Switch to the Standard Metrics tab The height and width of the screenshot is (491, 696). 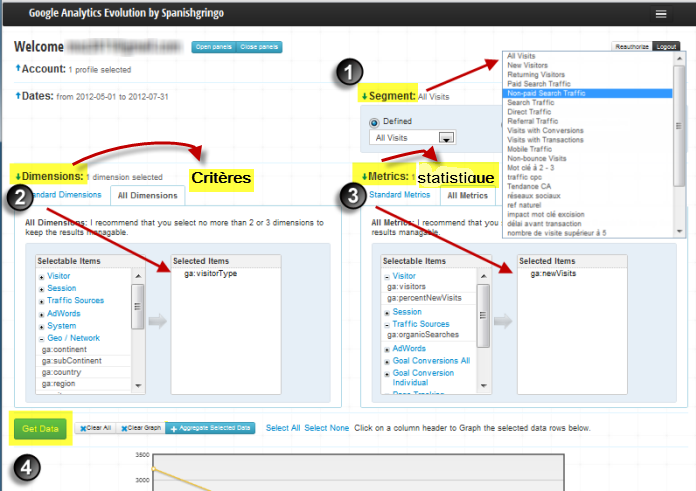tap(399, 195)
